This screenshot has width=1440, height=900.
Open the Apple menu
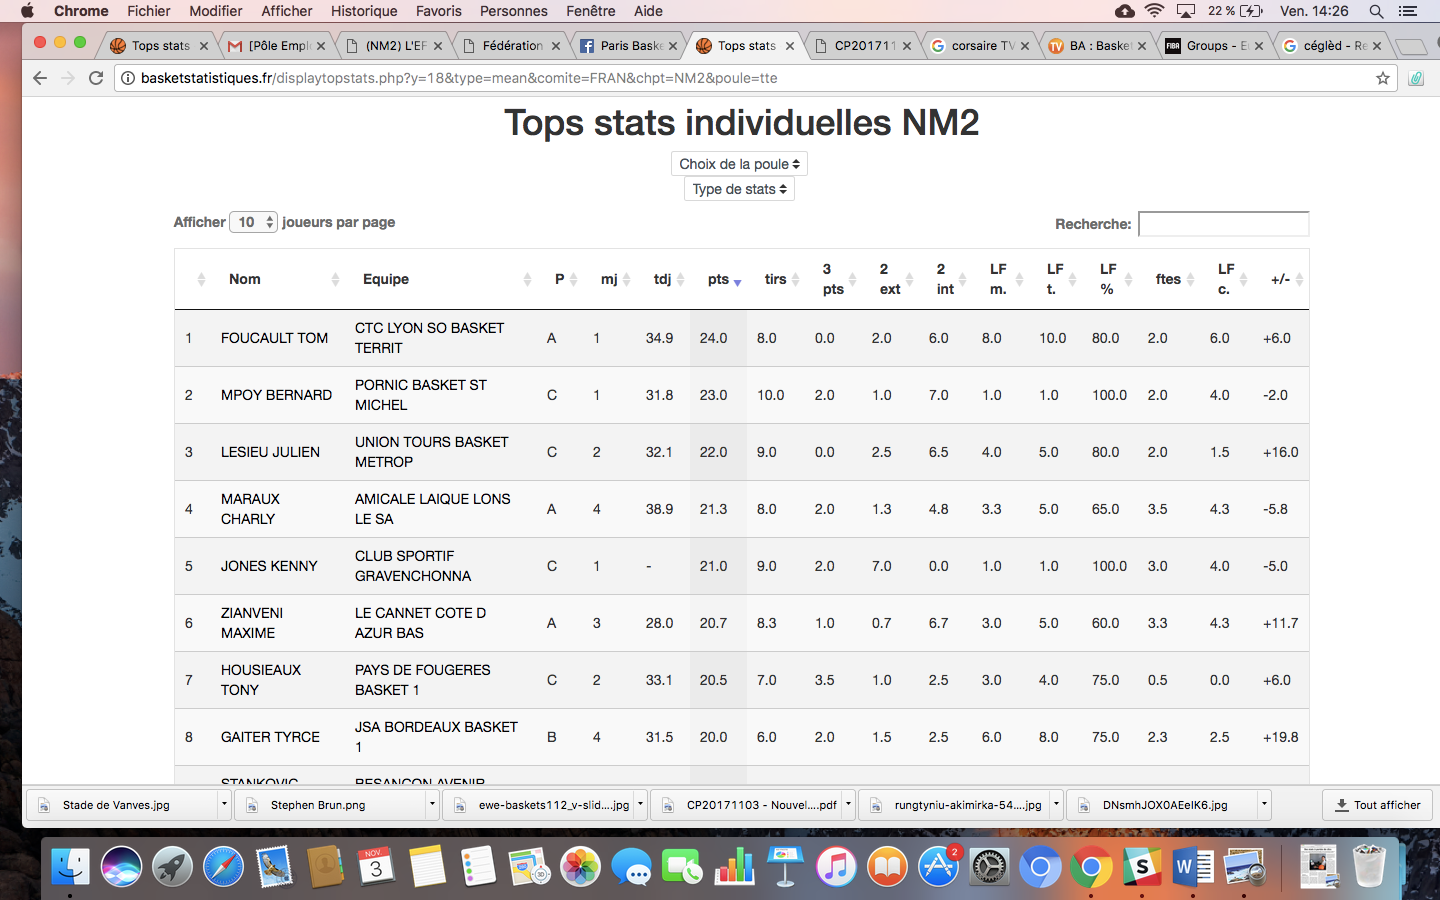(x=27, y=11)
